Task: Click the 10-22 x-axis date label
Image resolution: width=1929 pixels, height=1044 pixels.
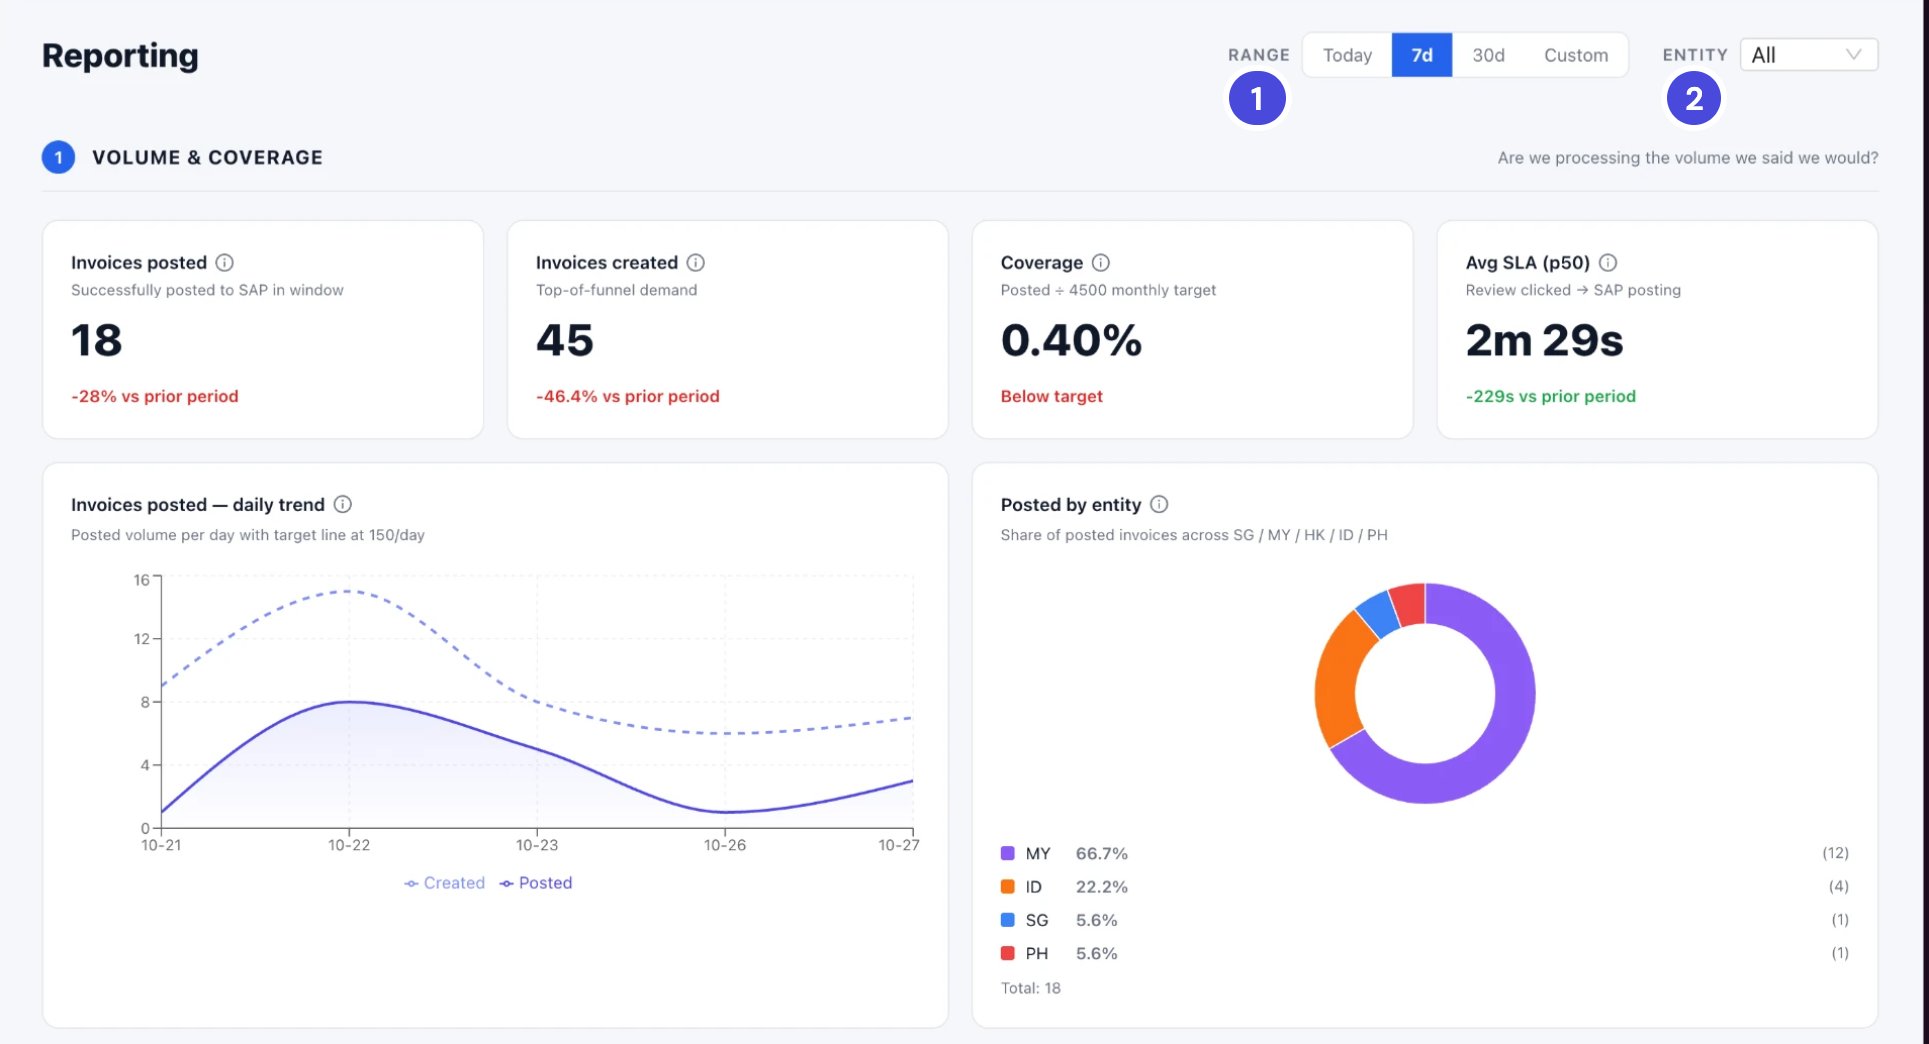Action: [x=349, y=845]
